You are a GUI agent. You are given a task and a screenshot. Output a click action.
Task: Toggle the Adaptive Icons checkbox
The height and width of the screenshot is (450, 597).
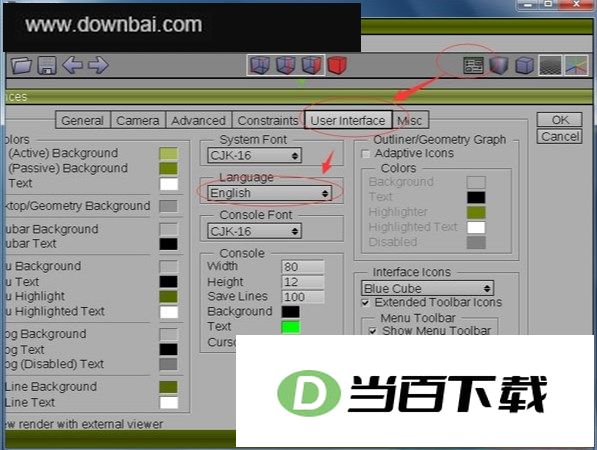(x=366, y=154)
